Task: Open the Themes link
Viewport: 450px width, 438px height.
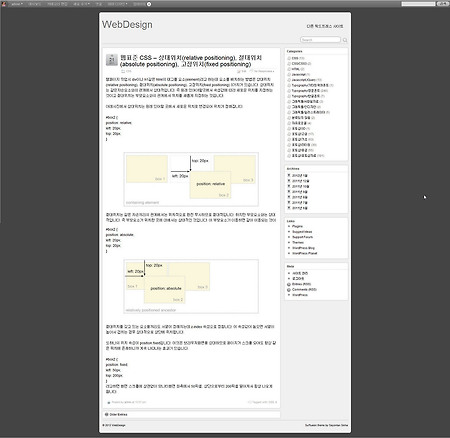Action: click(298, 242)
